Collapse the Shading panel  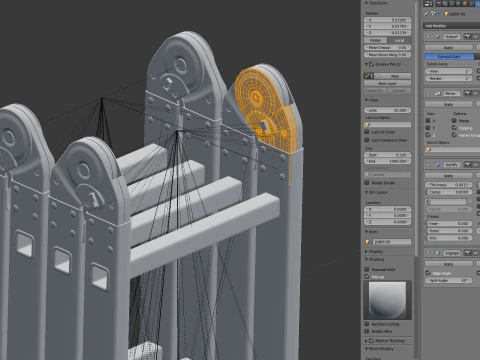[366, 259]
